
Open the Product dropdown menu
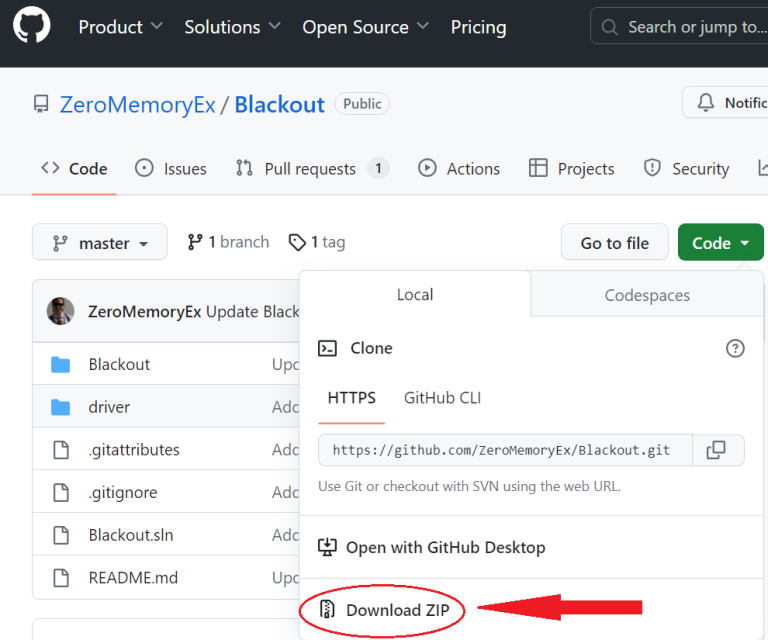pyautogui.click(x=120, y=27)
